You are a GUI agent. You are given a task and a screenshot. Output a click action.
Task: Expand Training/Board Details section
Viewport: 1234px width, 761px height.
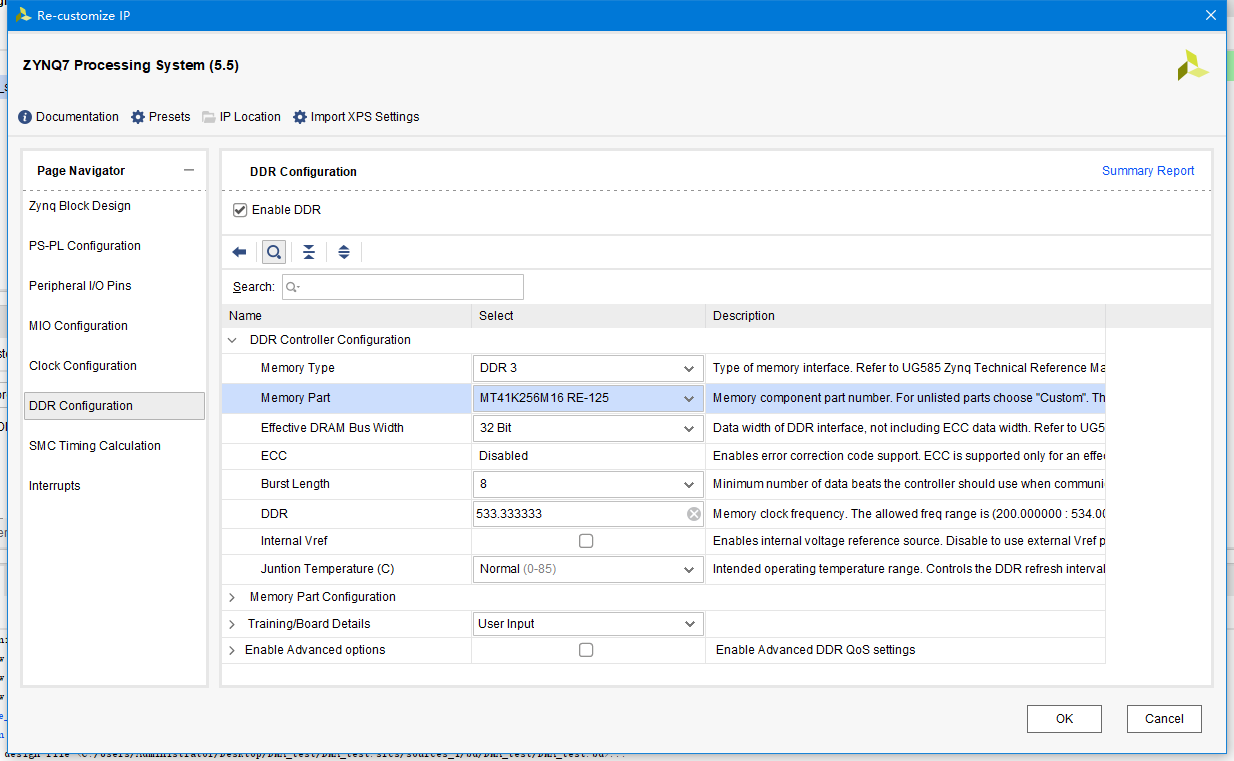232,624
